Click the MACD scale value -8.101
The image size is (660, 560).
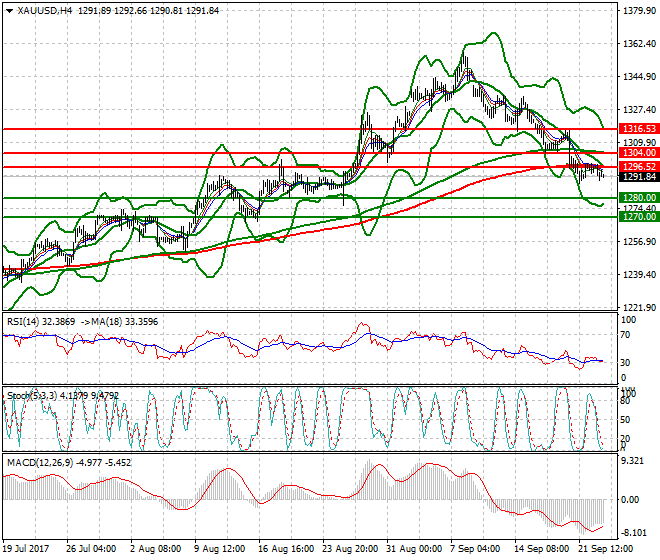coord(633,533)
